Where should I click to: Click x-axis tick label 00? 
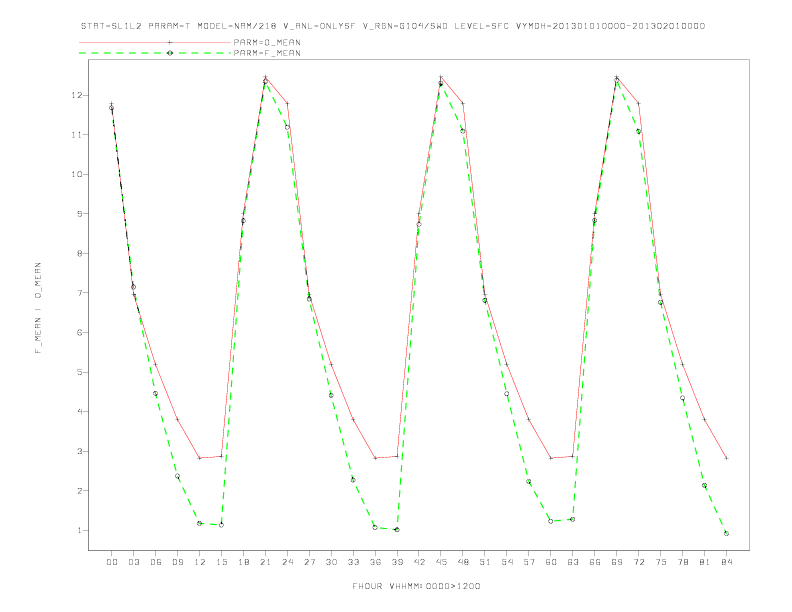pyautogui.click(x=112, y=562)
